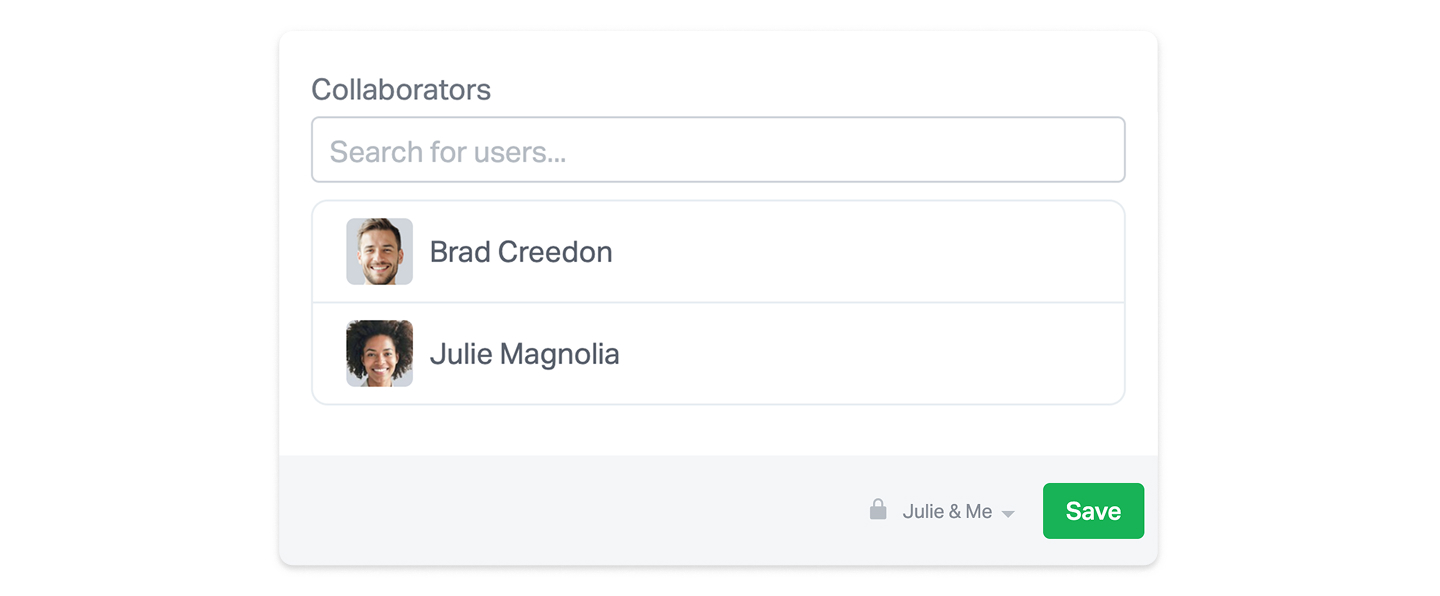Focus the Search for users field
The width and height of the screenshot is (1440, 596).
pos(718,150)
